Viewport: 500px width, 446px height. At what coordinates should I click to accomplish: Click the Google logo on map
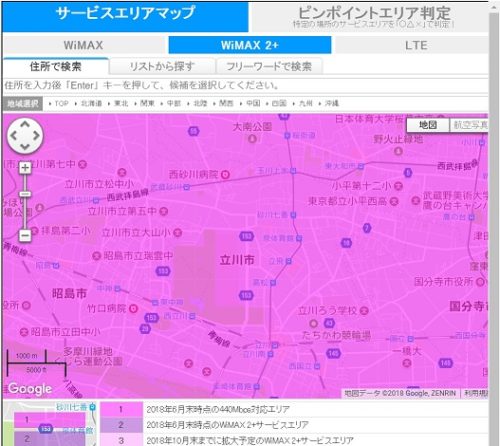pos(30,389)
